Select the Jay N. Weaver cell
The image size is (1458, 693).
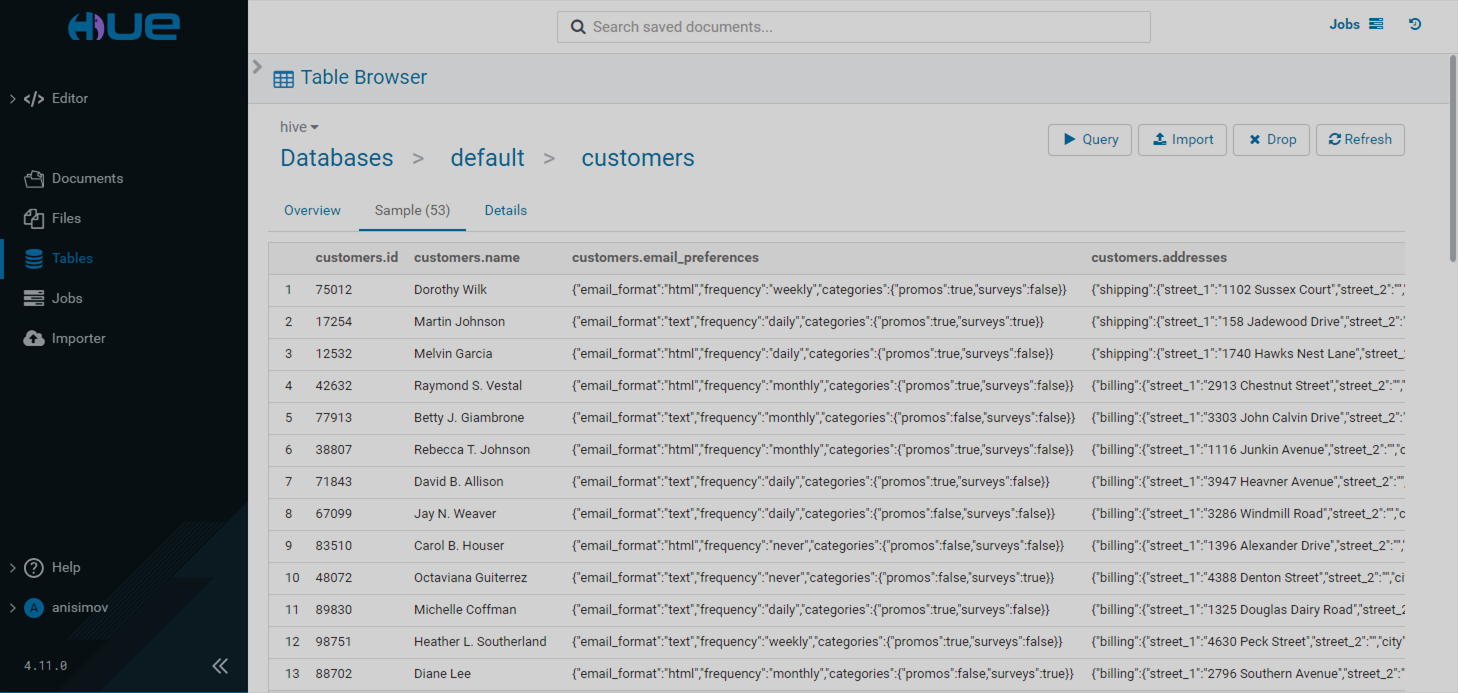(455, 514)
